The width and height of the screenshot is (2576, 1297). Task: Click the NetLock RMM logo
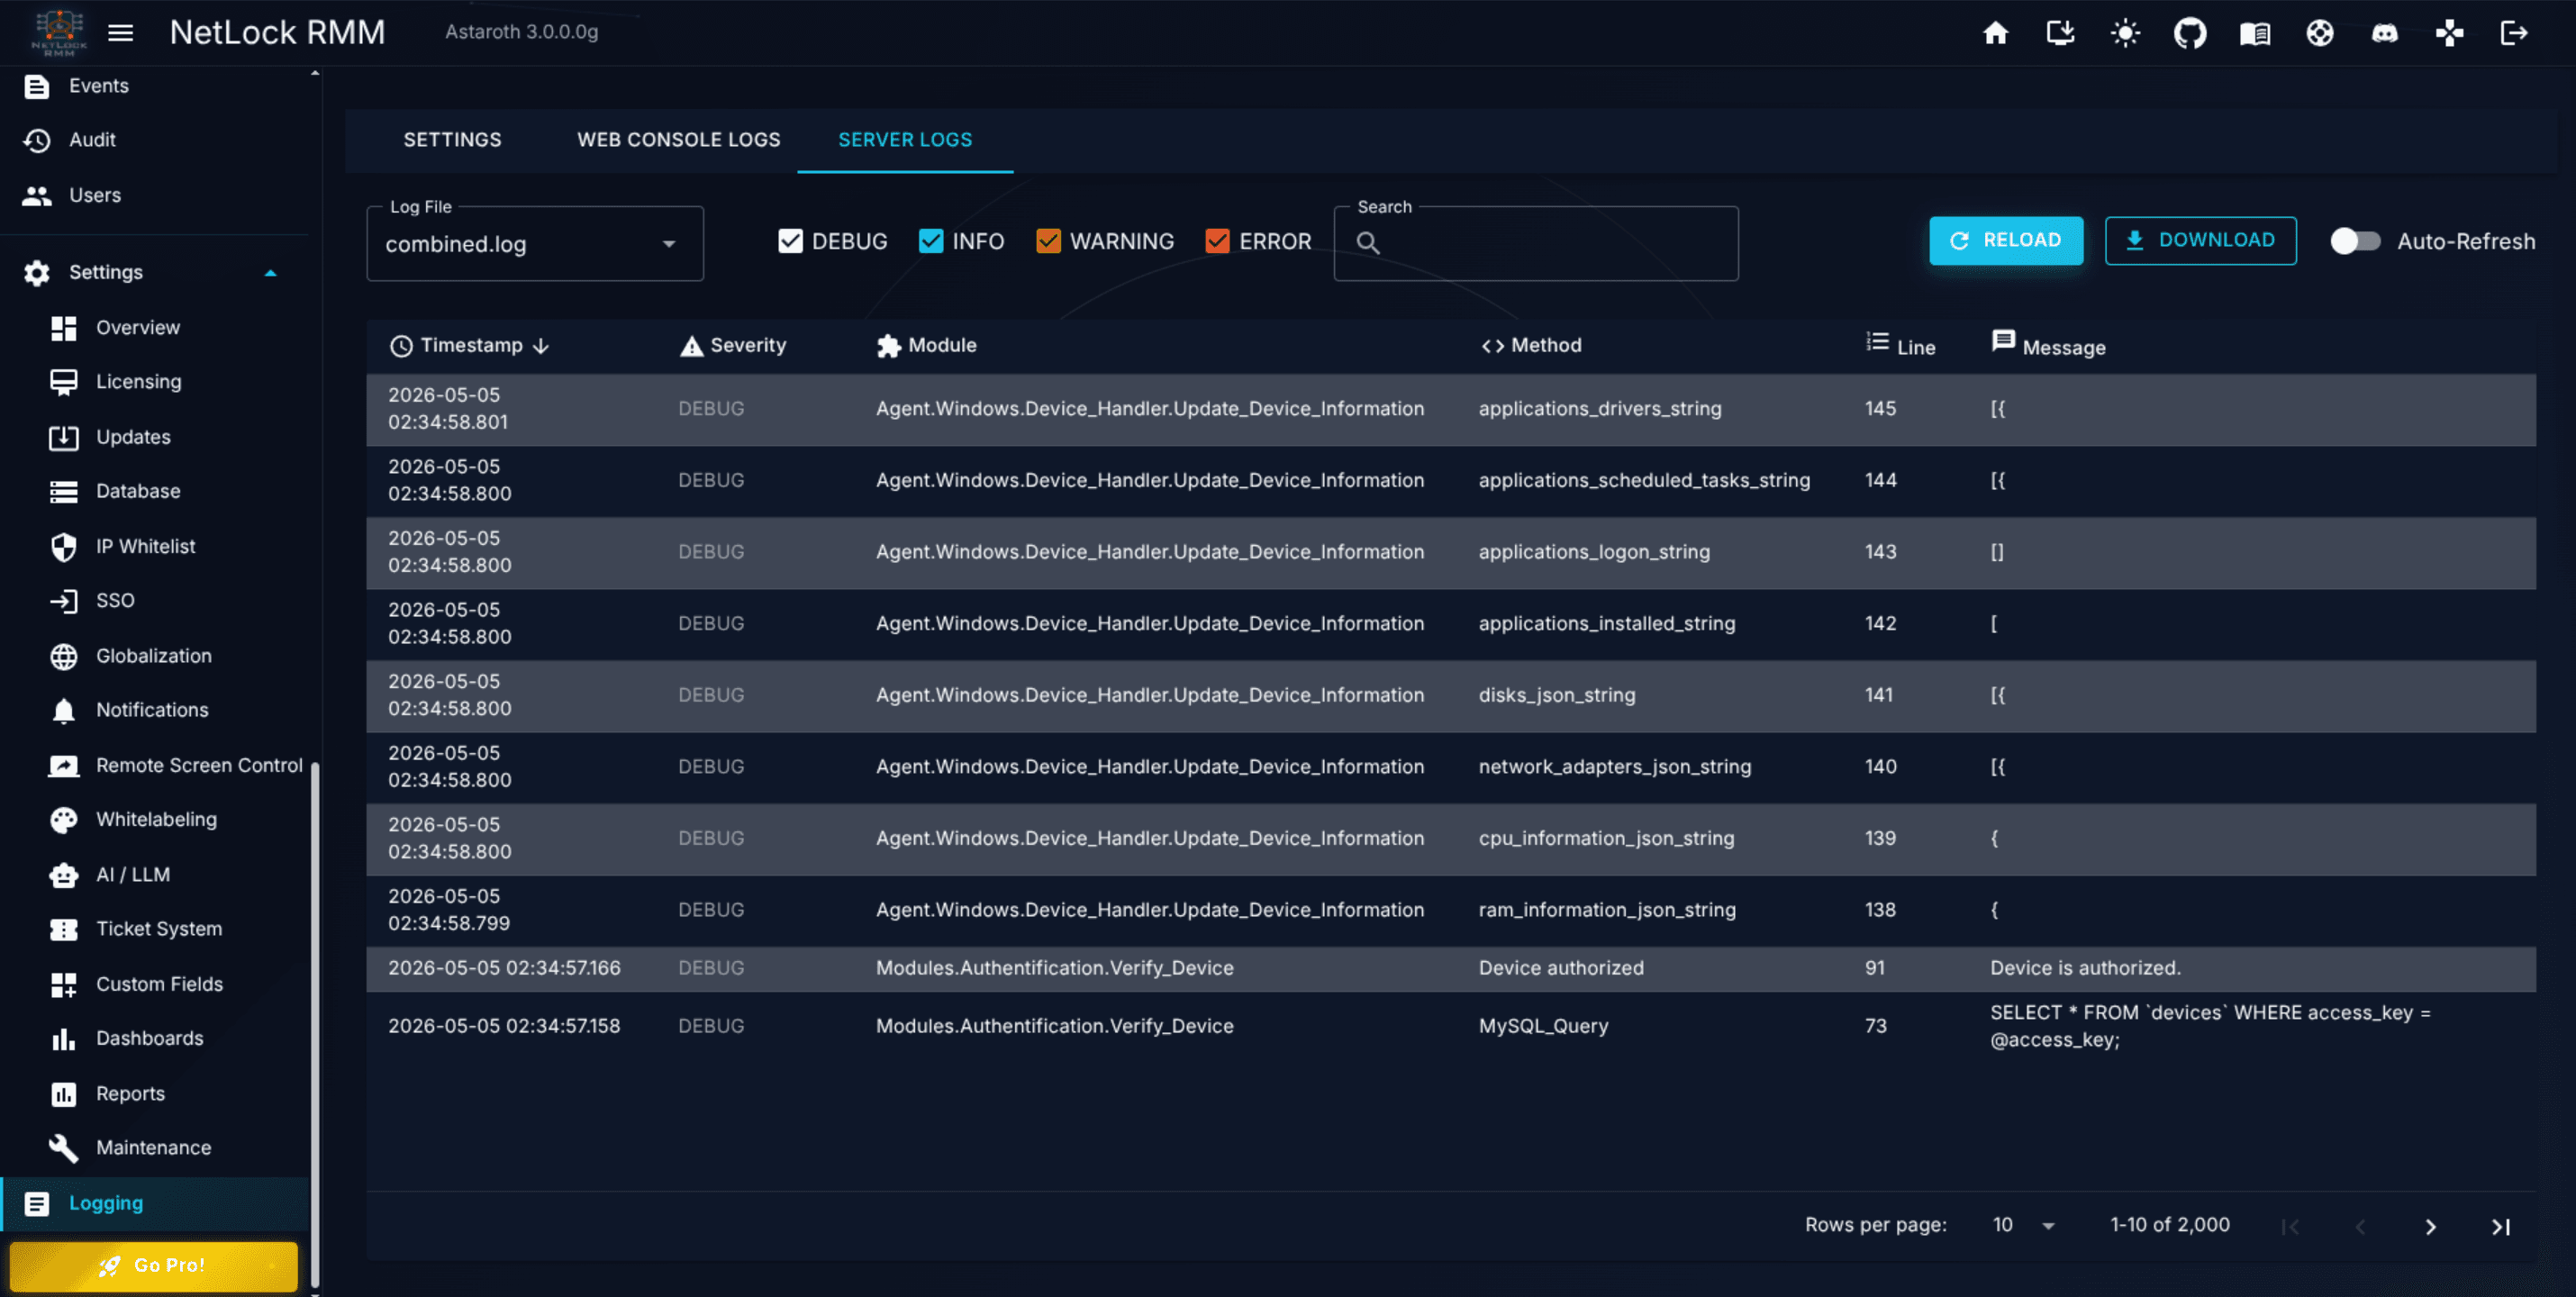pos(59,32)
